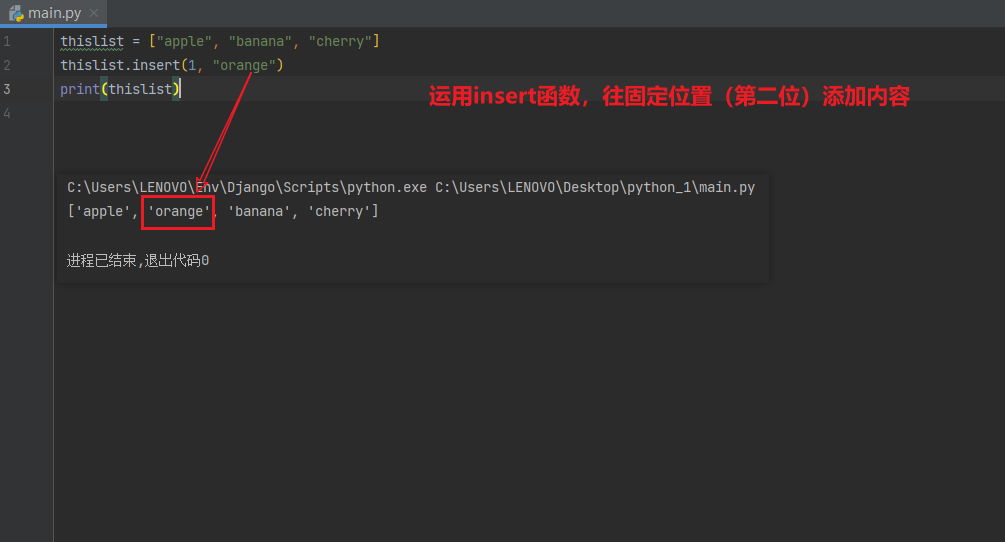Click 'cherry' in the printed list output
Viewport: 1005px width, 542px height.
(339, 211)
